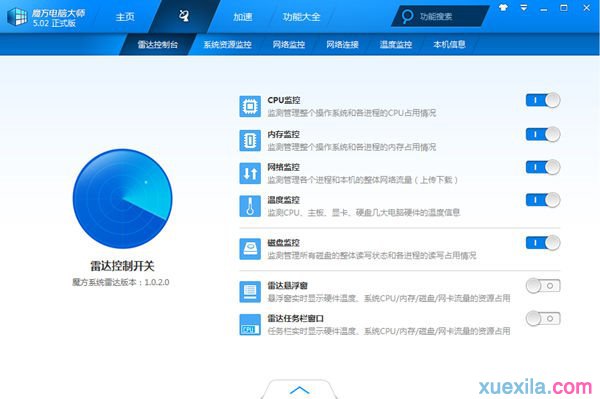Image resolution: width=600 pixels, height=399 pixels.
Task: Click the CPU监控 chip icon
Action: tap(250, 106)
